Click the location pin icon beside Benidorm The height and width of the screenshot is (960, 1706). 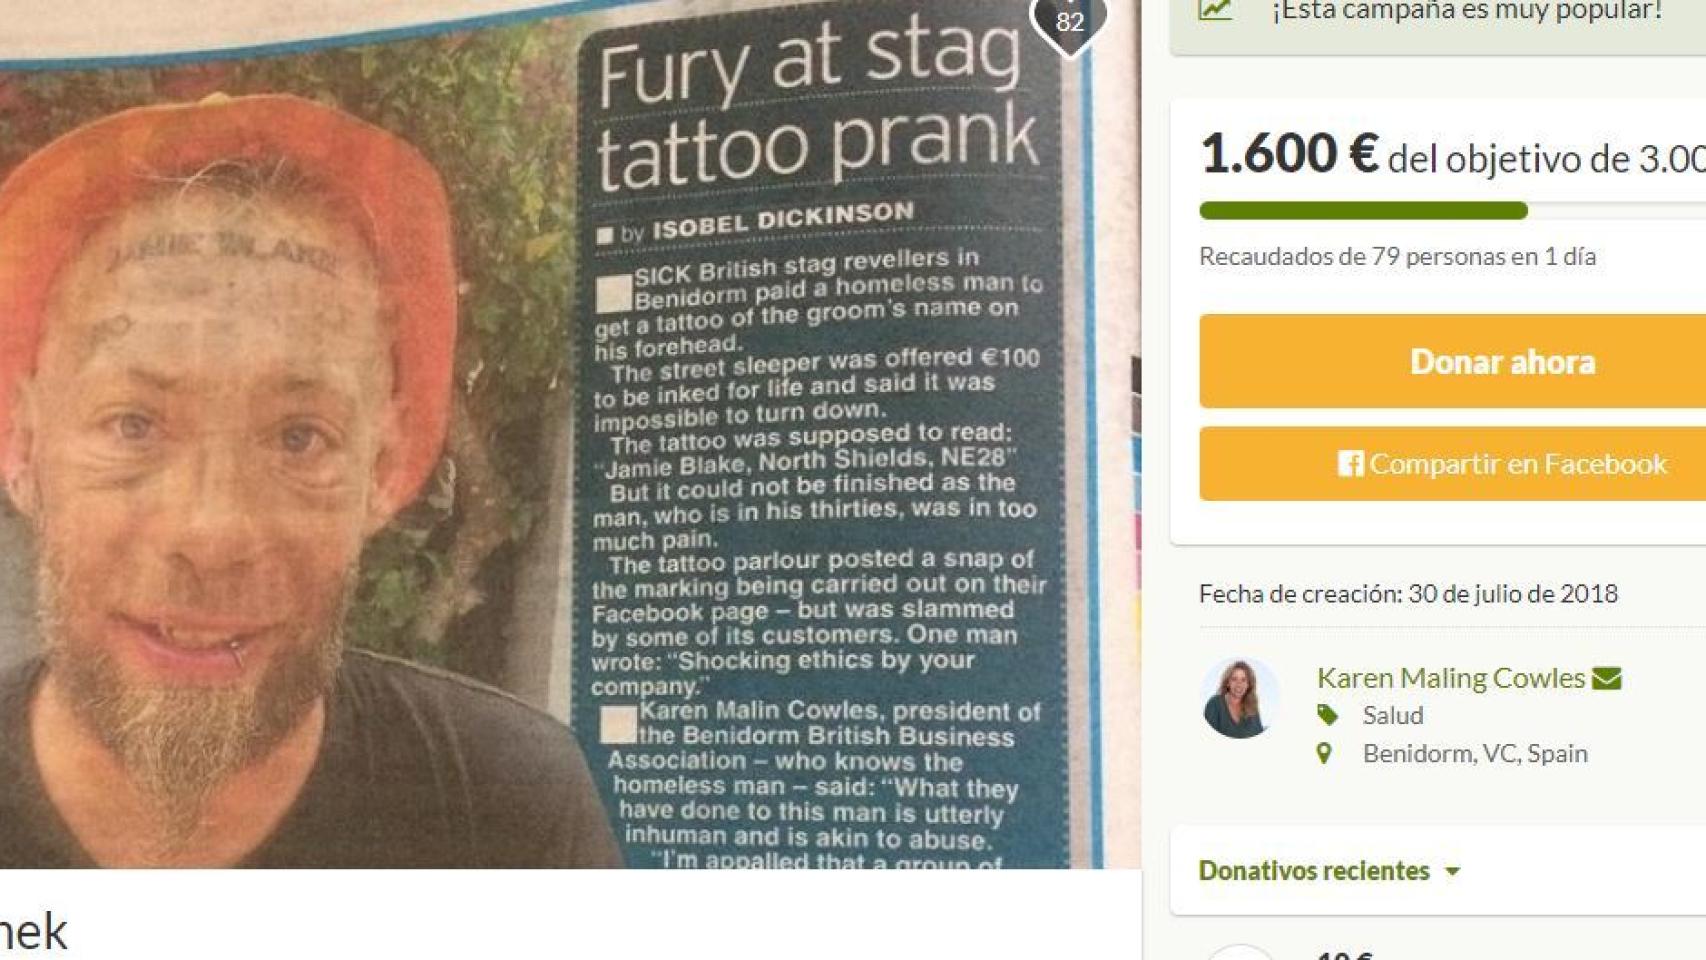1324,753
